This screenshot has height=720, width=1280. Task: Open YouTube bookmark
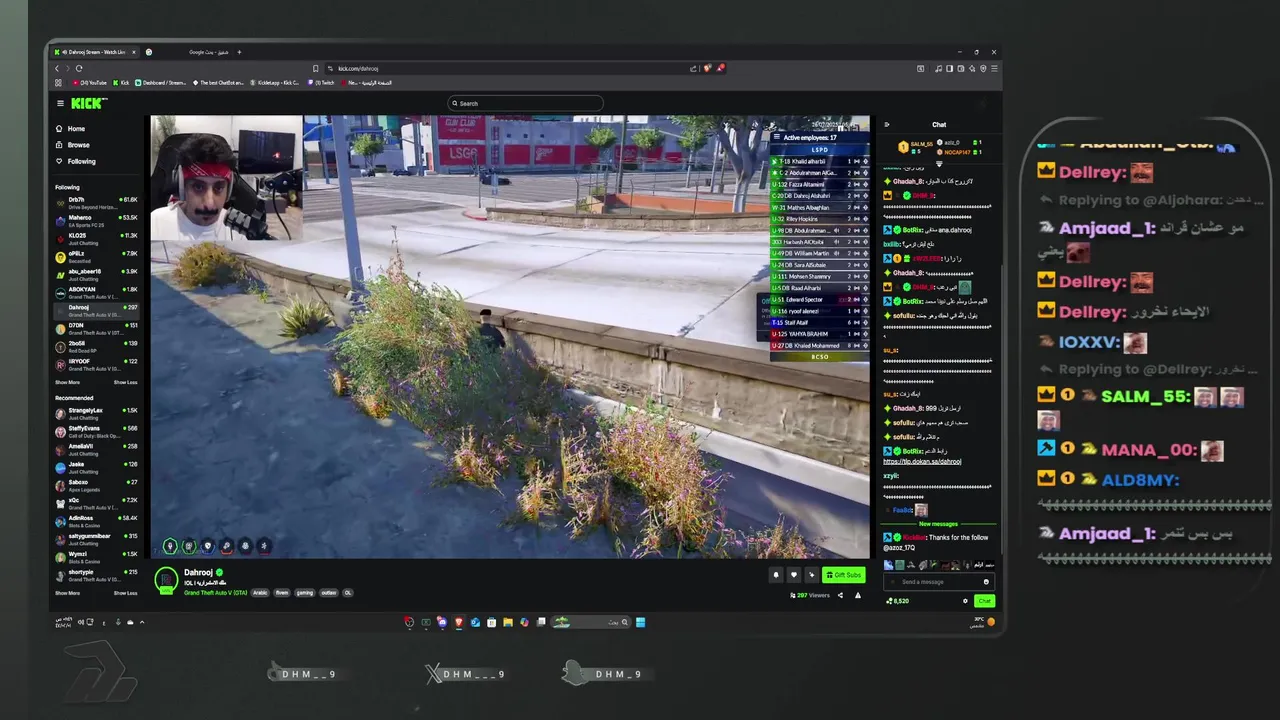pos(90,83)
